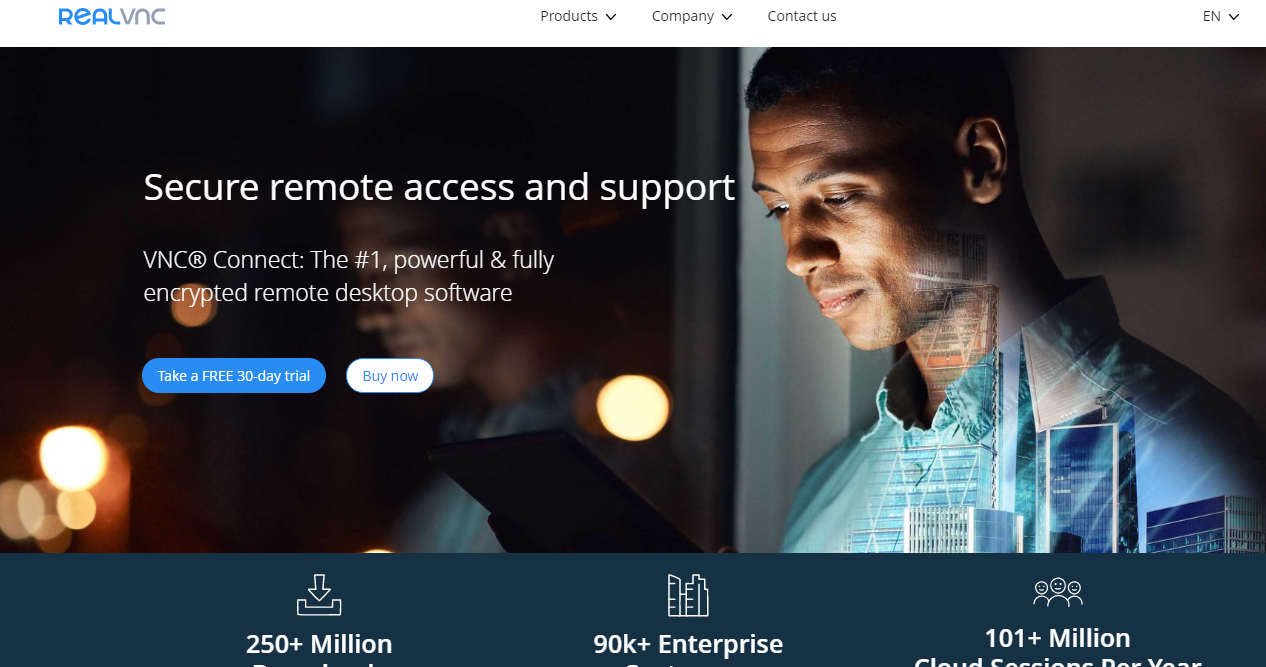This screenshot has width=1266, height=667.
Task: Click the enterprise buildings icon
Action: pyautogui.click(x=688, y=595)
